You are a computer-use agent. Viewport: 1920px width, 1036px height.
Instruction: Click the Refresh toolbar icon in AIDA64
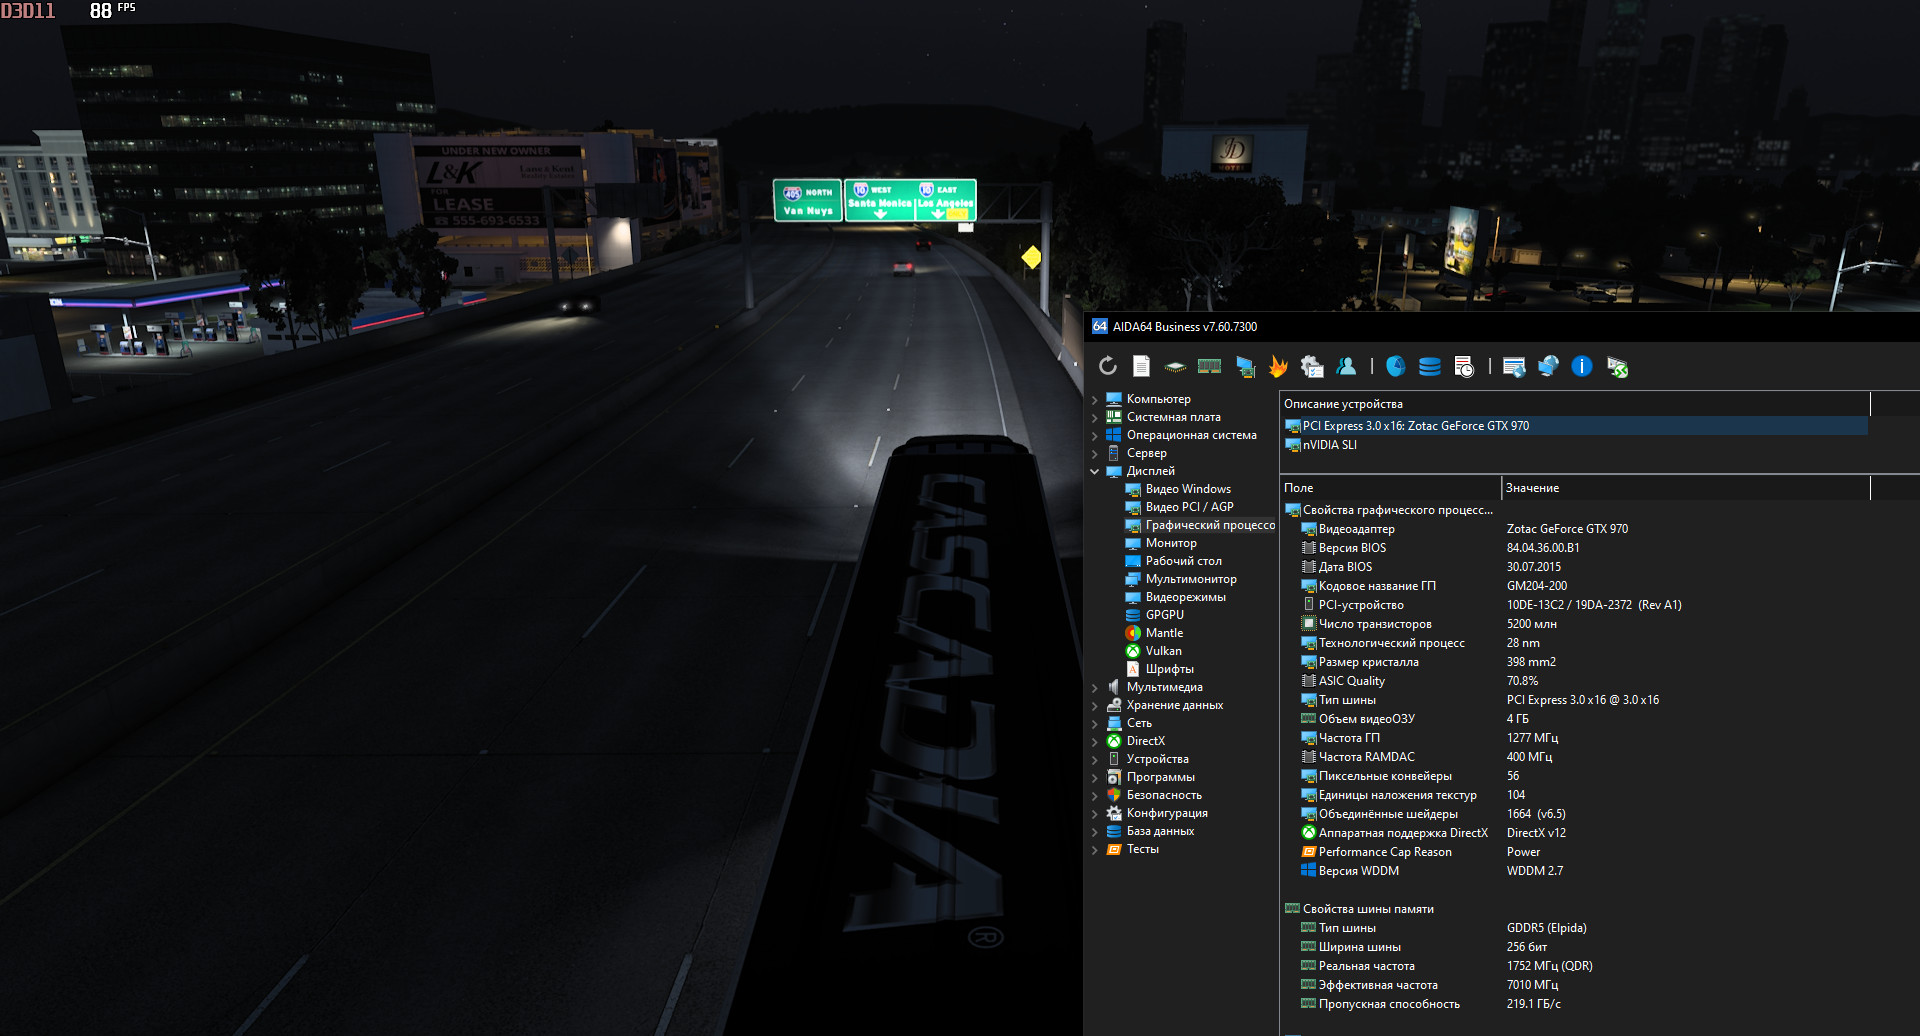tap(1108, 367)
